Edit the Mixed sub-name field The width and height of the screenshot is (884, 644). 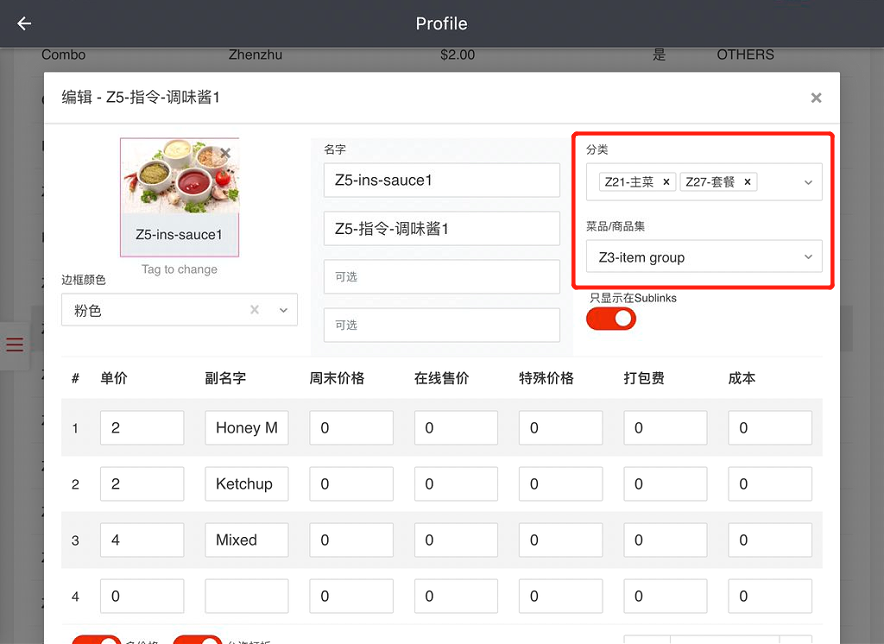click(246, 540)
